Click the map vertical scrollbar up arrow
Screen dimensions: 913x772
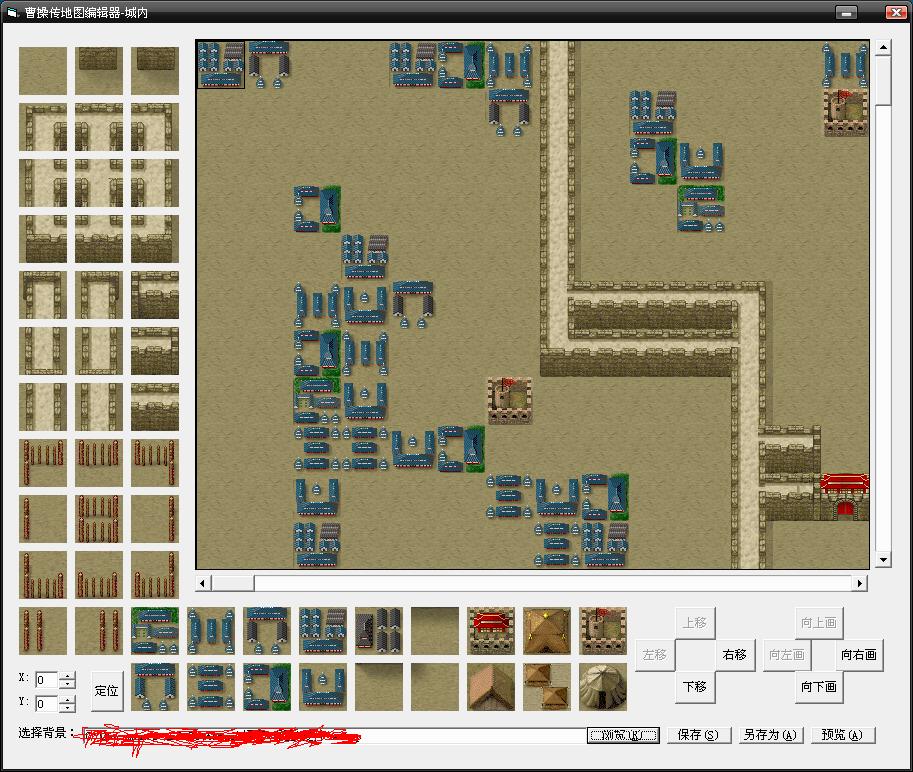[x=883, y=47]
